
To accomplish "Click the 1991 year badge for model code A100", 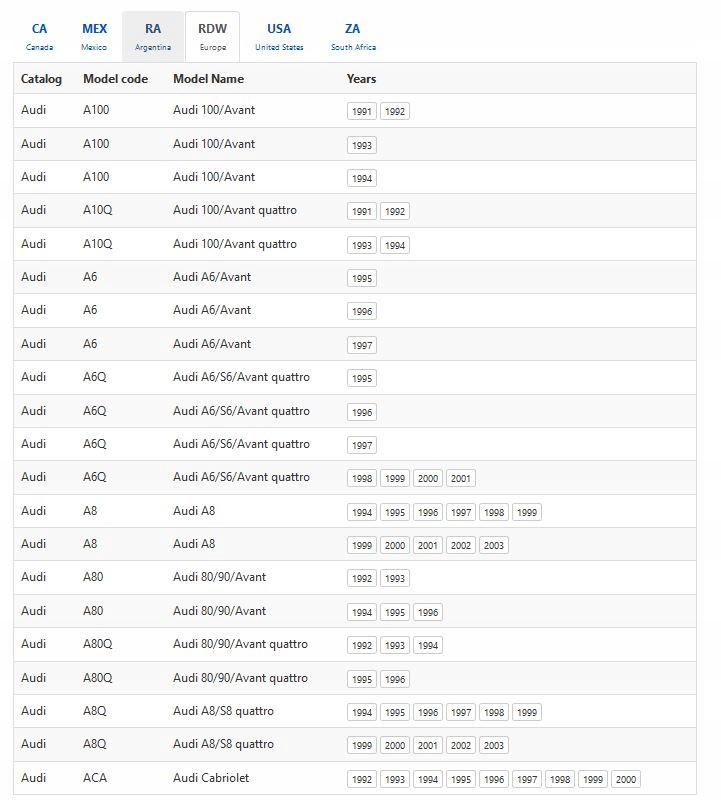I will (362, 112).
